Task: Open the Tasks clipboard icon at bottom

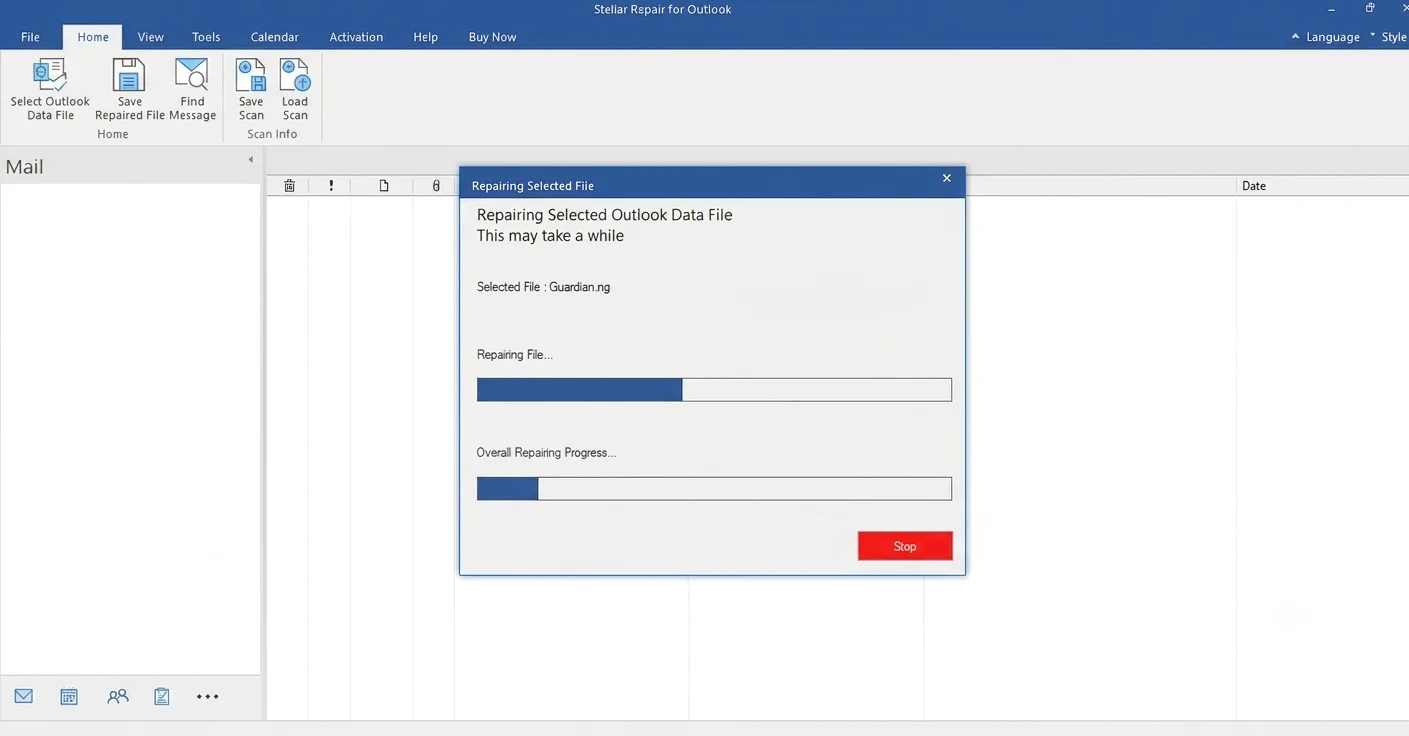Action: (162, 697)
